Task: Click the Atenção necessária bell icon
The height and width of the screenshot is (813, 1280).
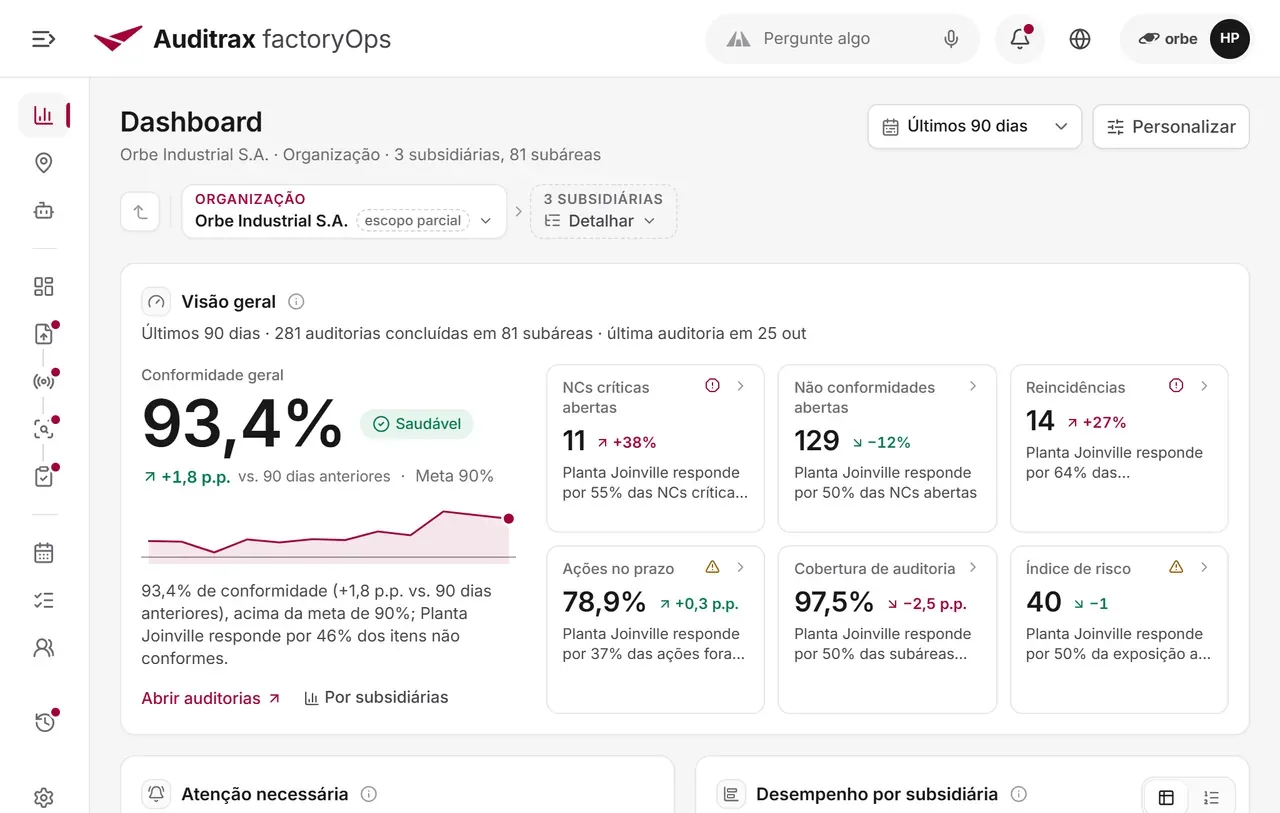Action: (x=156, y=794)
